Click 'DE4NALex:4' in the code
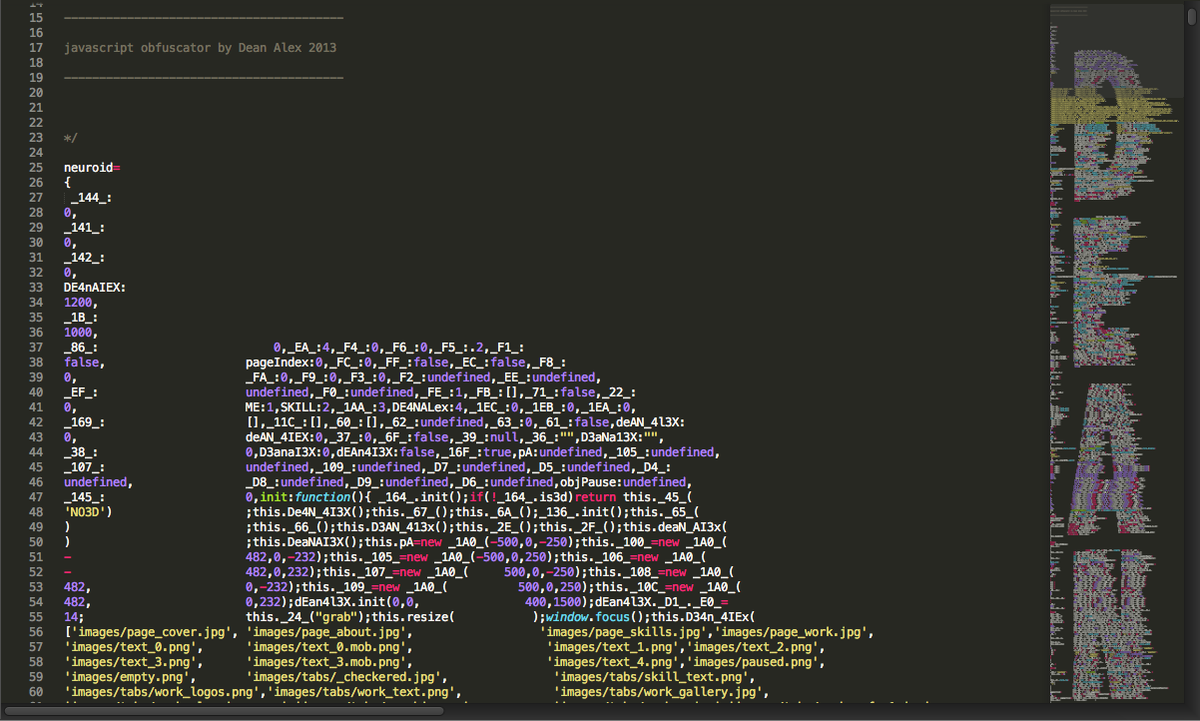The height and width of the screenshot is (721, 1200). [x=428, y=407]
